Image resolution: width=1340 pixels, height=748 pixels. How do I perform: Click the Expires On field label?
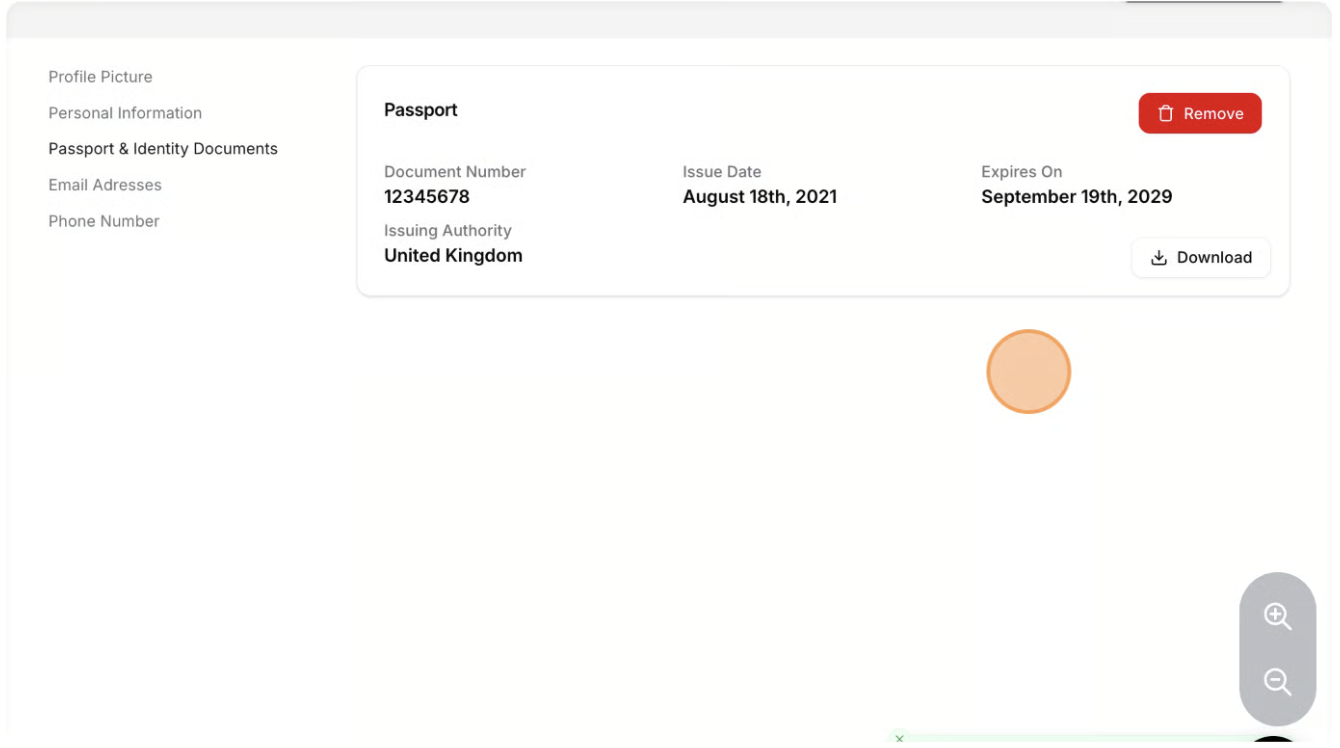(x=1021, y=172)
